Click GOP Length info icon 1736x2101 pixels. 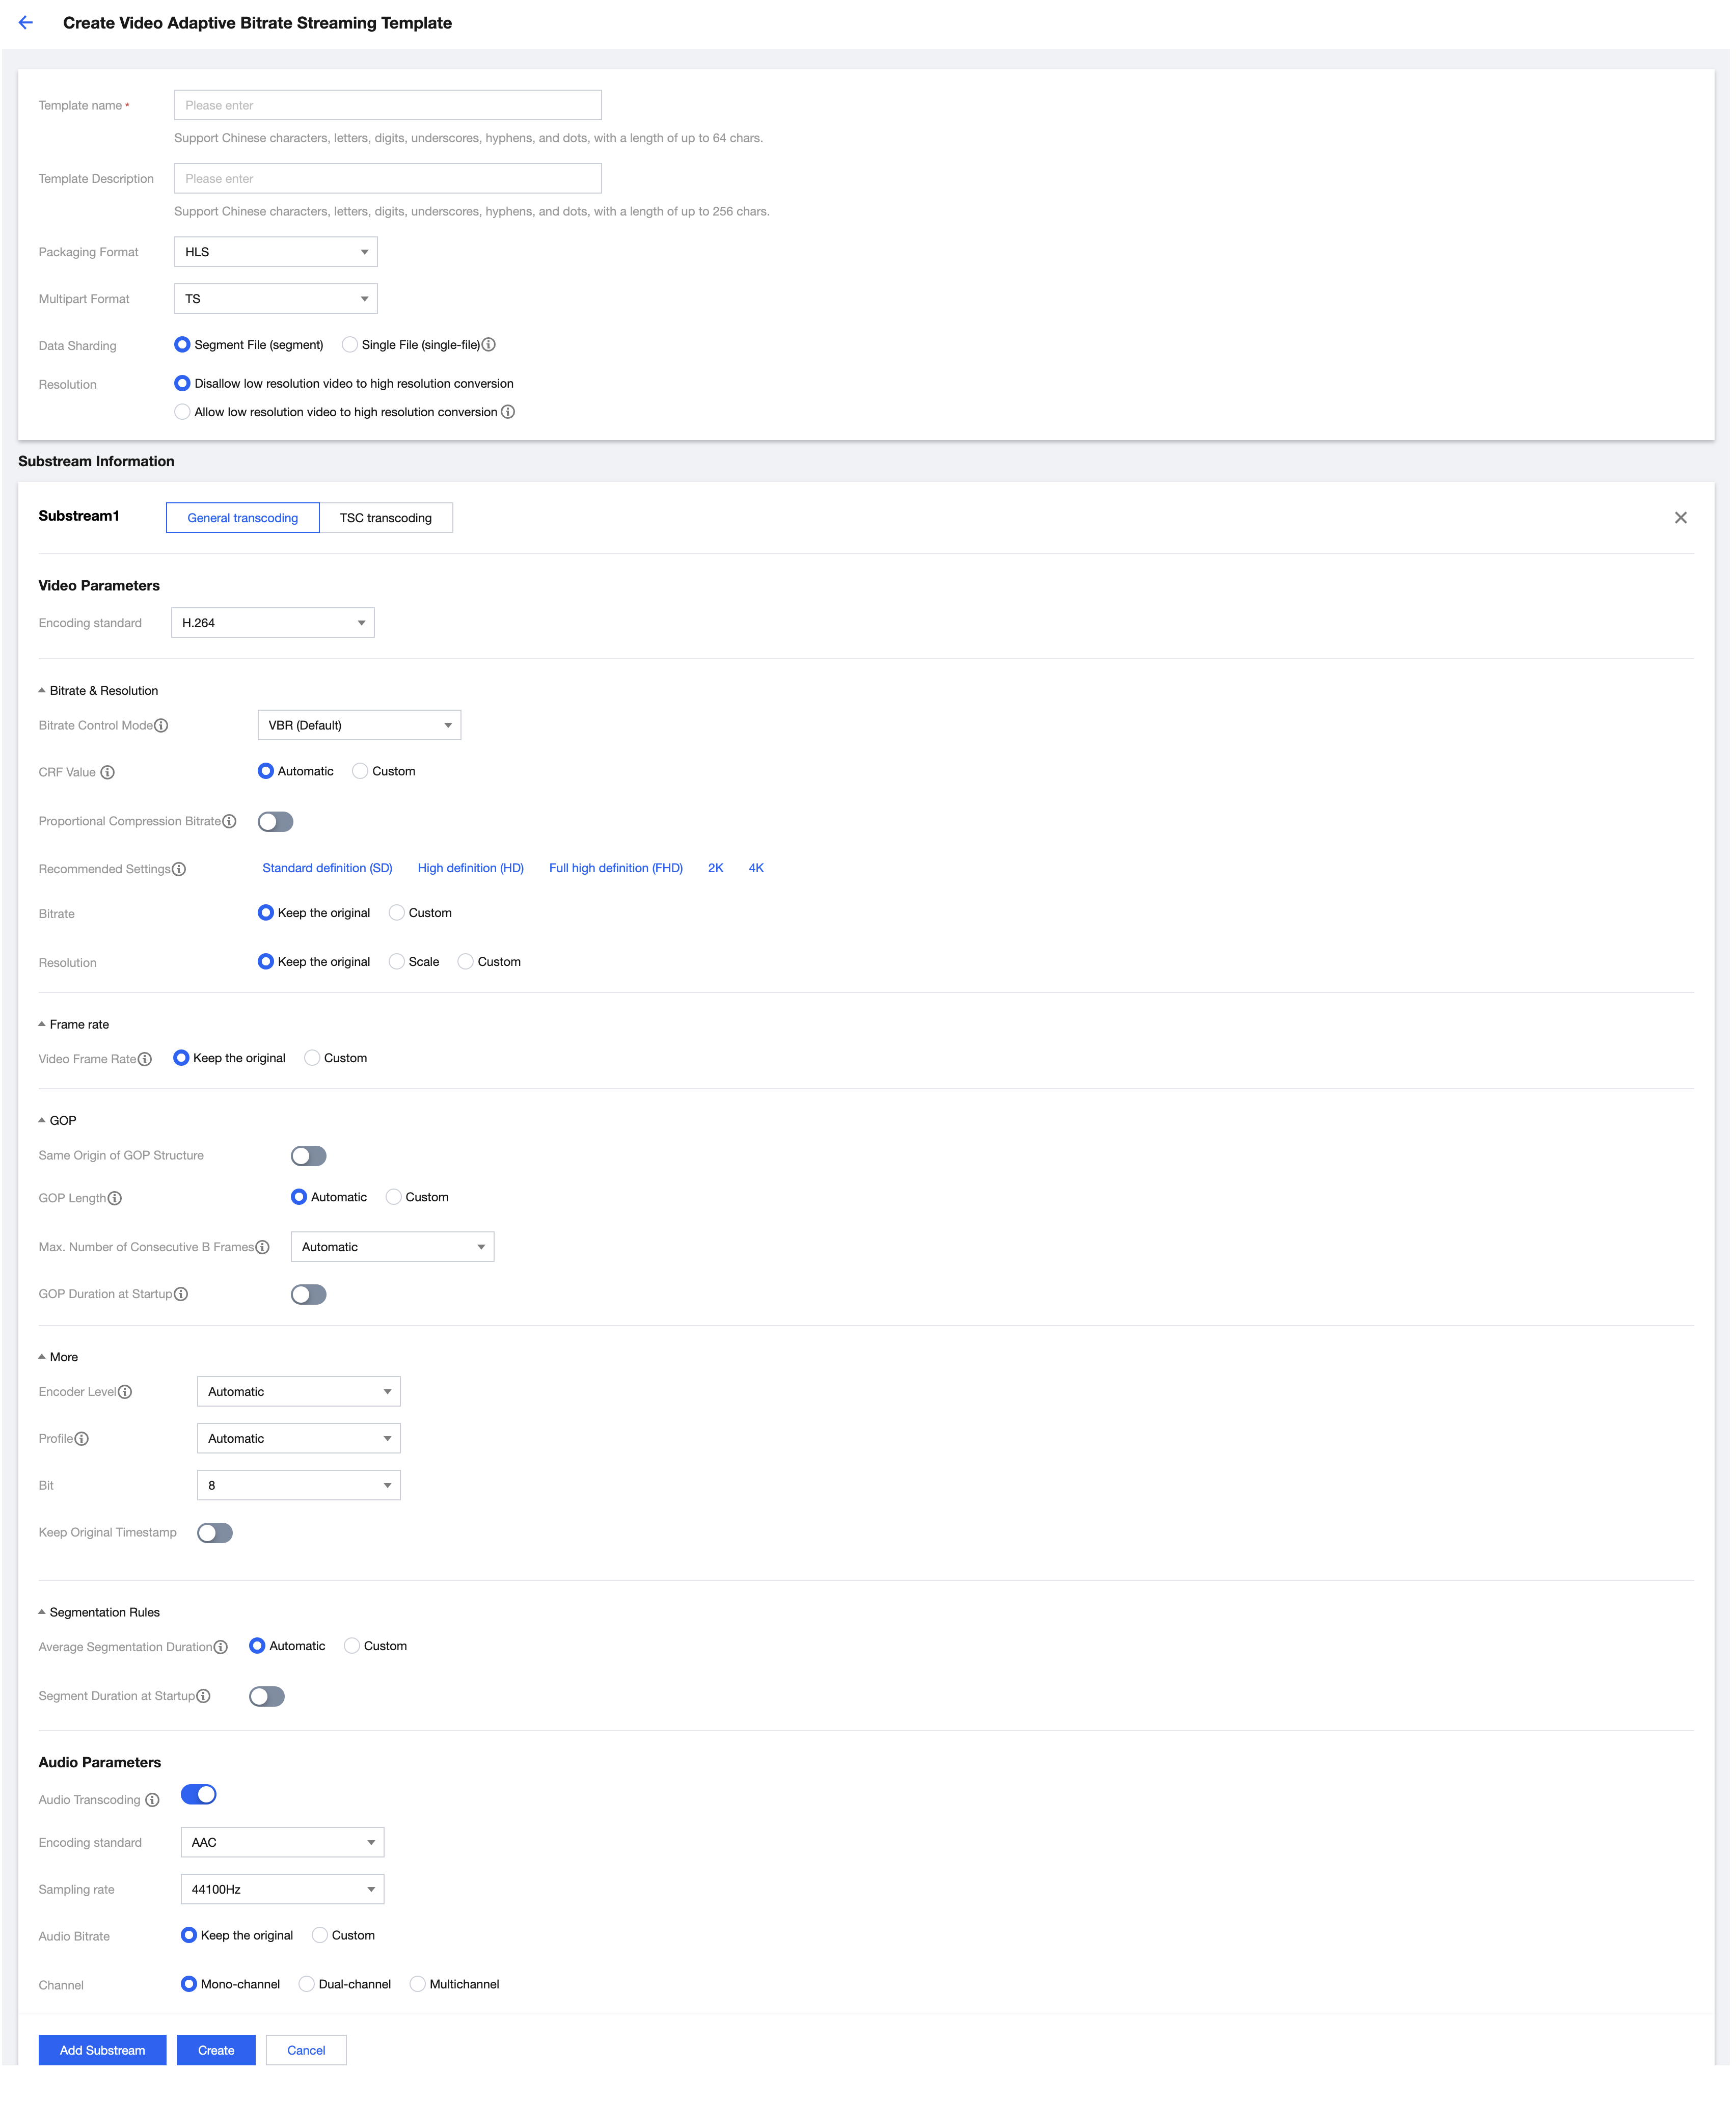[115, 1199]
